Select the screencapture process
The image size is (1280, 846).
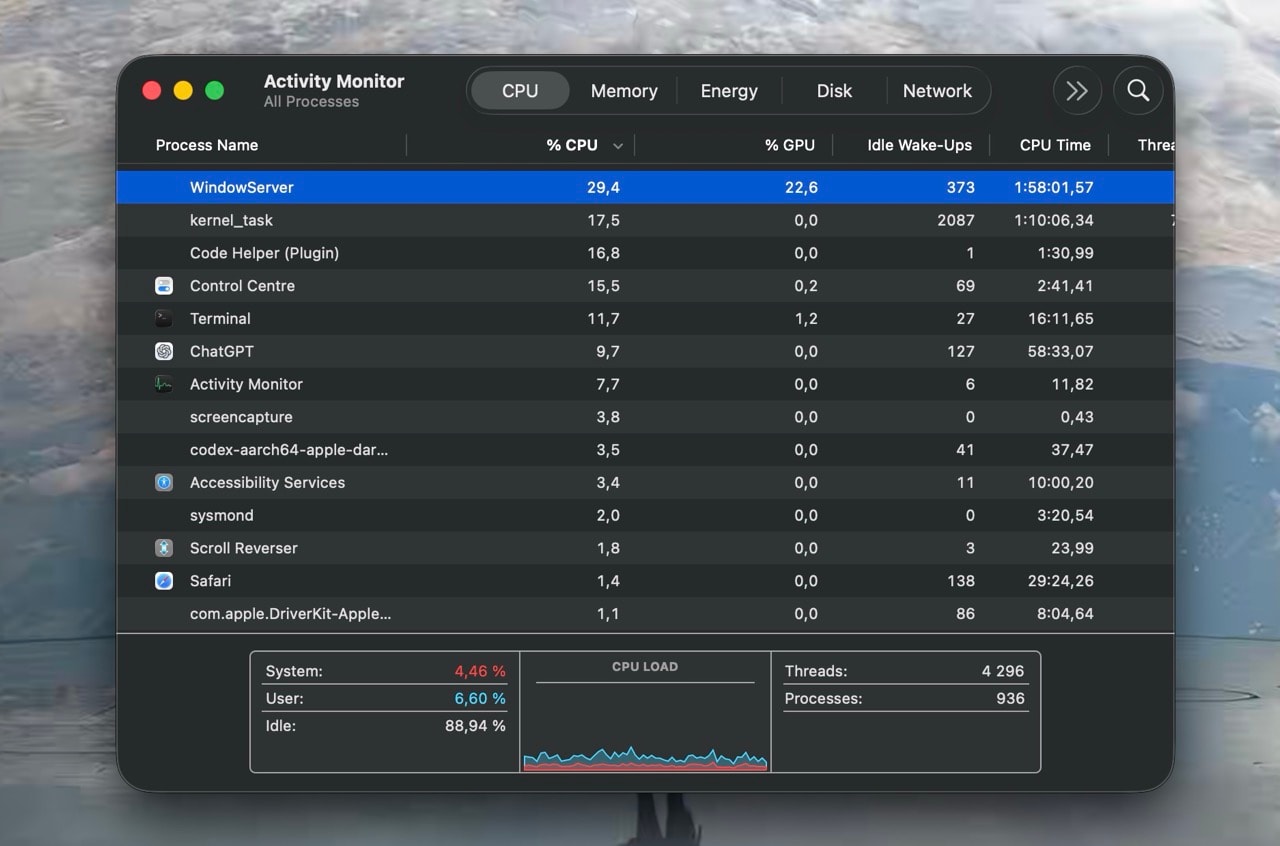(241, 417)
